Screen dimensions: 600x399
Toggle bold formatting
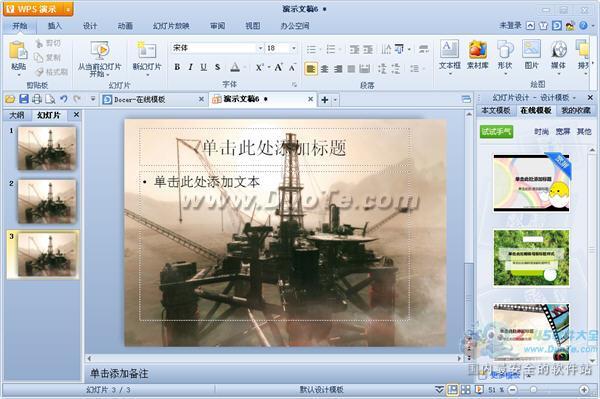pyautogui.click(x=177, y=67)
